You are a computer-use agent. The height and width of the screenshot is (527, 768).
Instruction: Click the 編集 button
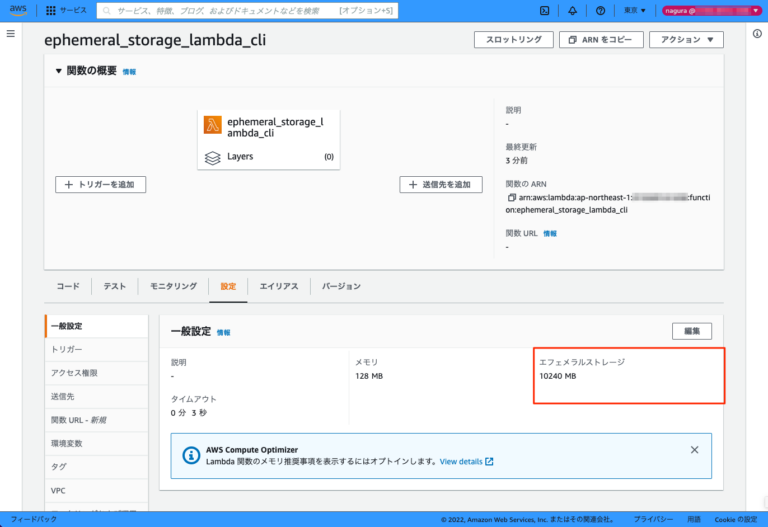(x=691, y=331)
